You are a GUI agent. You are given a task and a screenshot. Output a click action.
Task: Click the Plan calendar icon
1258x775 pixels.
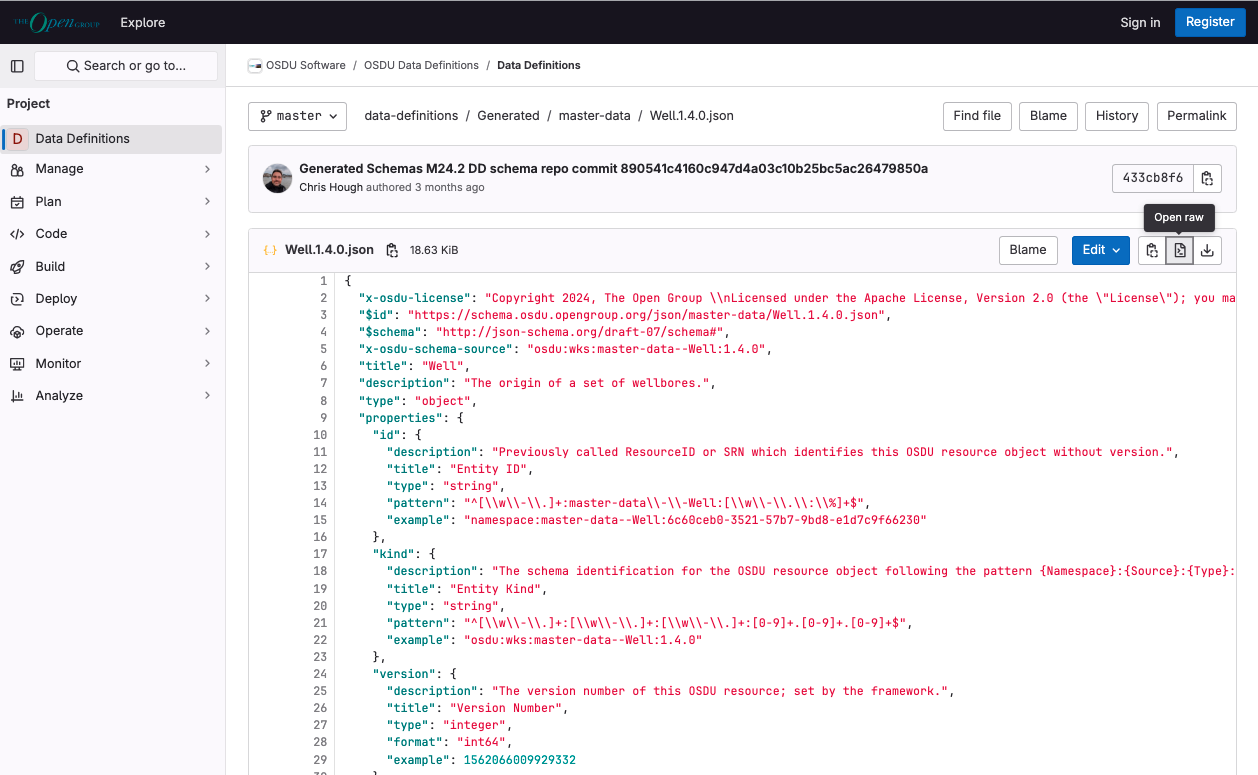[x=17, y=202]
